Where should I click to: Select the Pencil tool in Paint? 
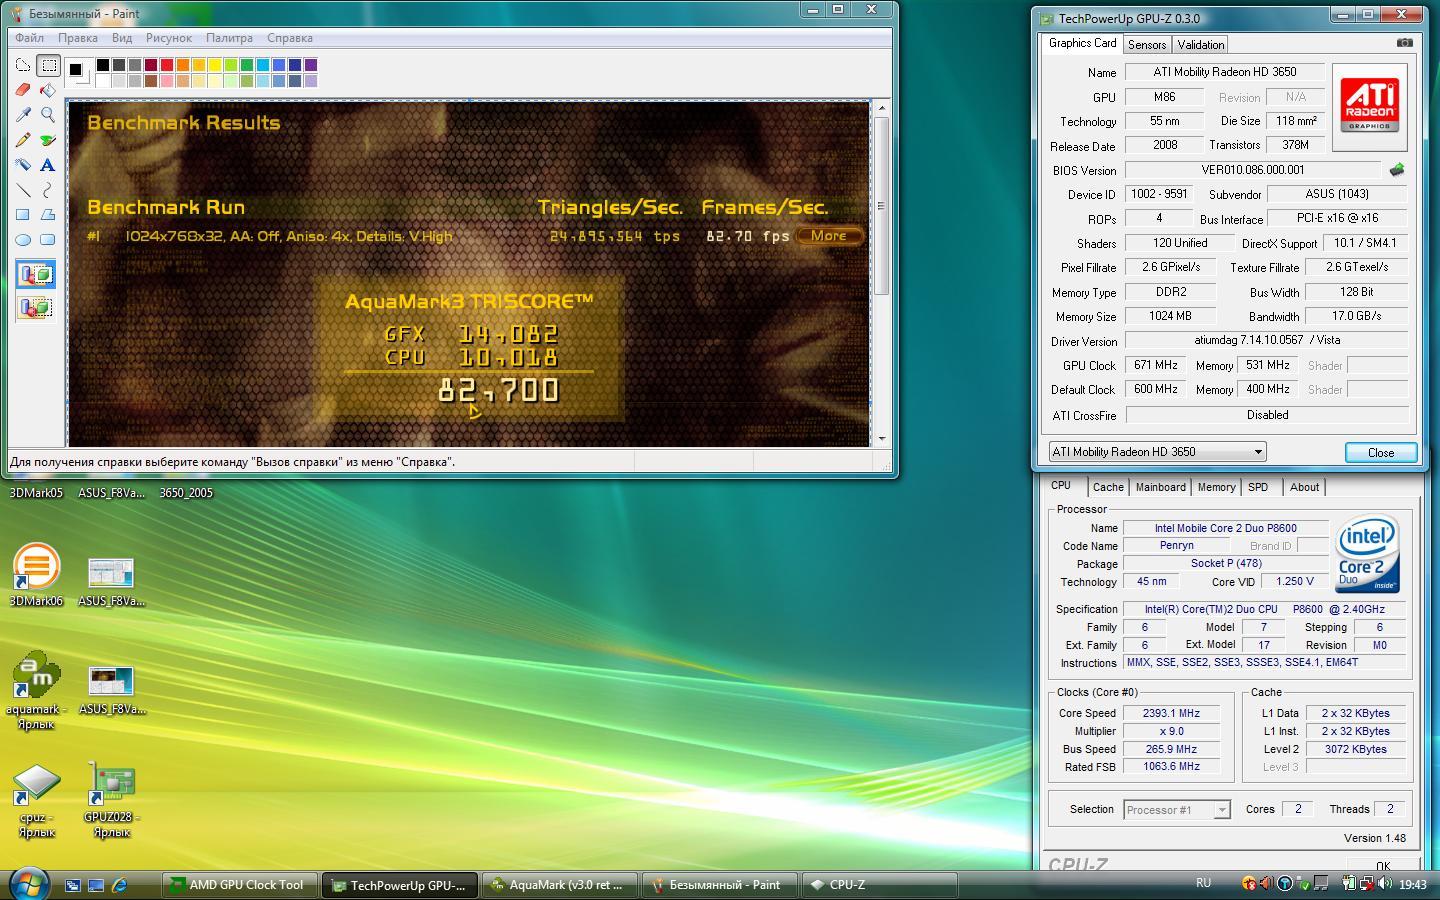[x=23, y=140]
